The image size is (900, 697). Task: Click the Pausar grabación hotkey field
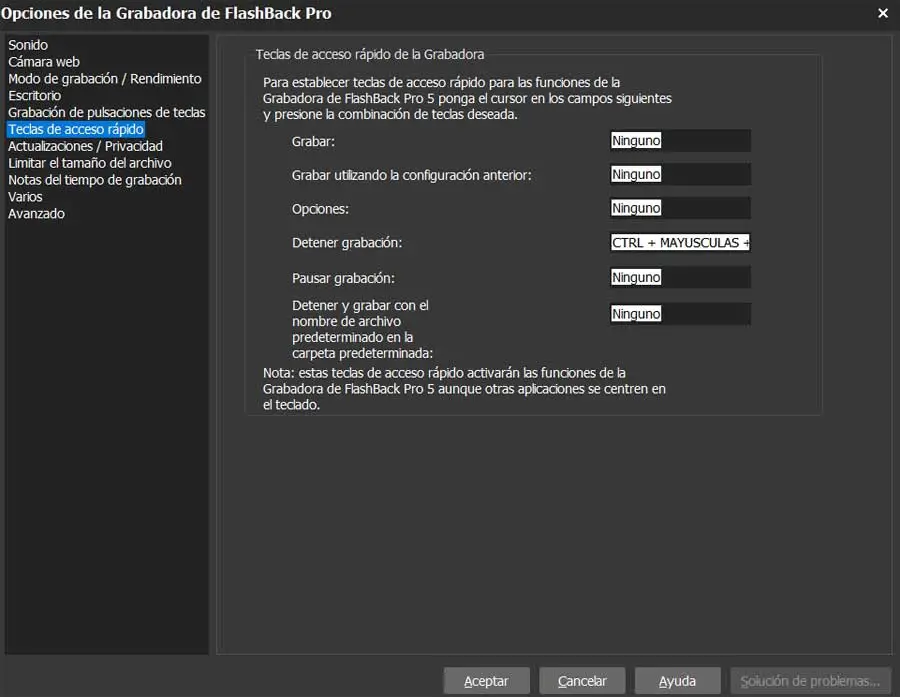point(680,277)
